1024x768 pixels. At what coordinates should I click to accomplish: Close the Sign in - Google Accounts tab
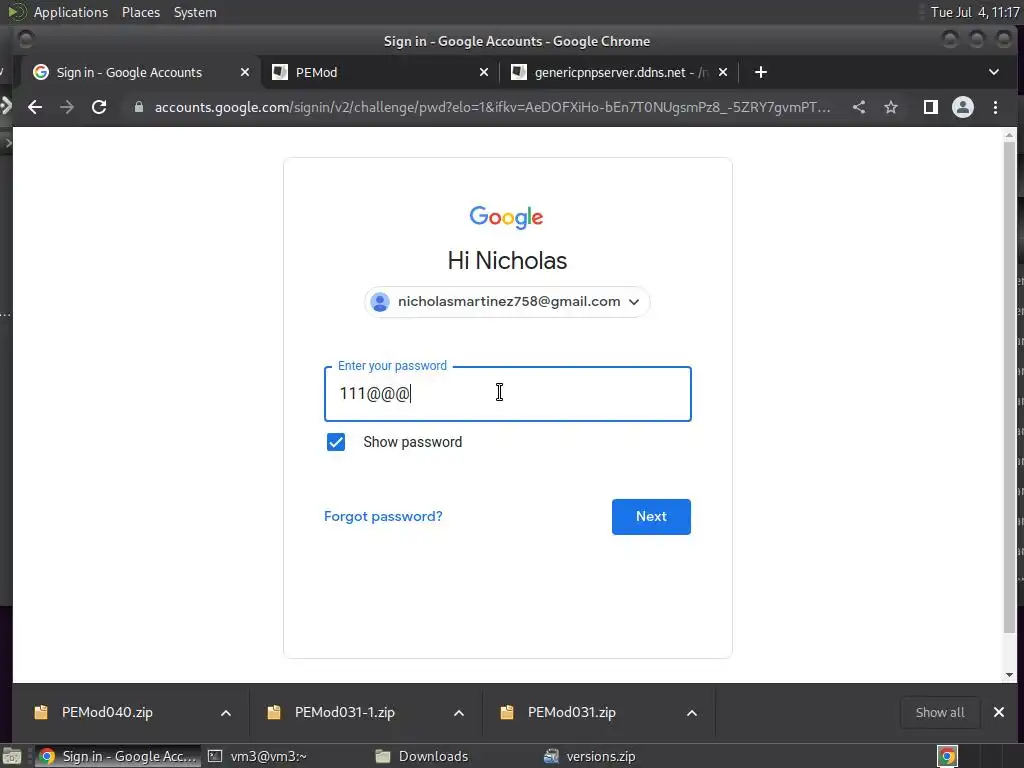tap(245, 72)
